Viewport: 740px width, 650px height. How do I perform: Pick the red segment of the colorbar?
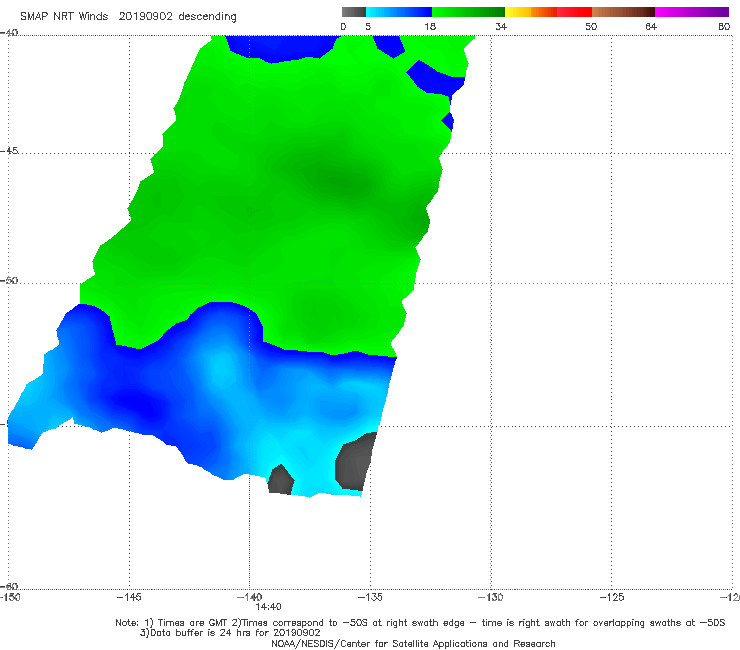click(574, 12)
